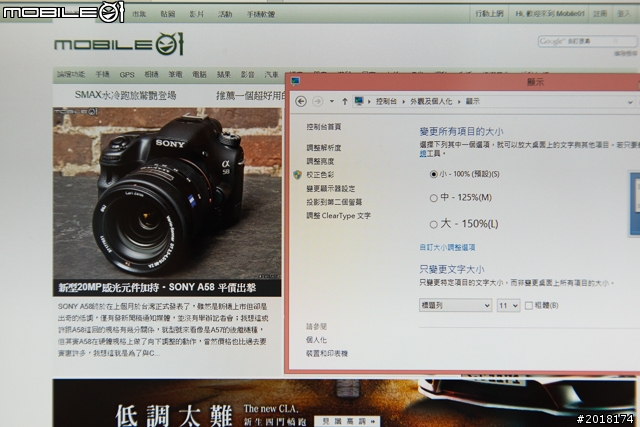Image resolution: width=640 pixels, height=427 pixels.
Task: Click the monitor icon in the address bar
Action: (359, 101)
